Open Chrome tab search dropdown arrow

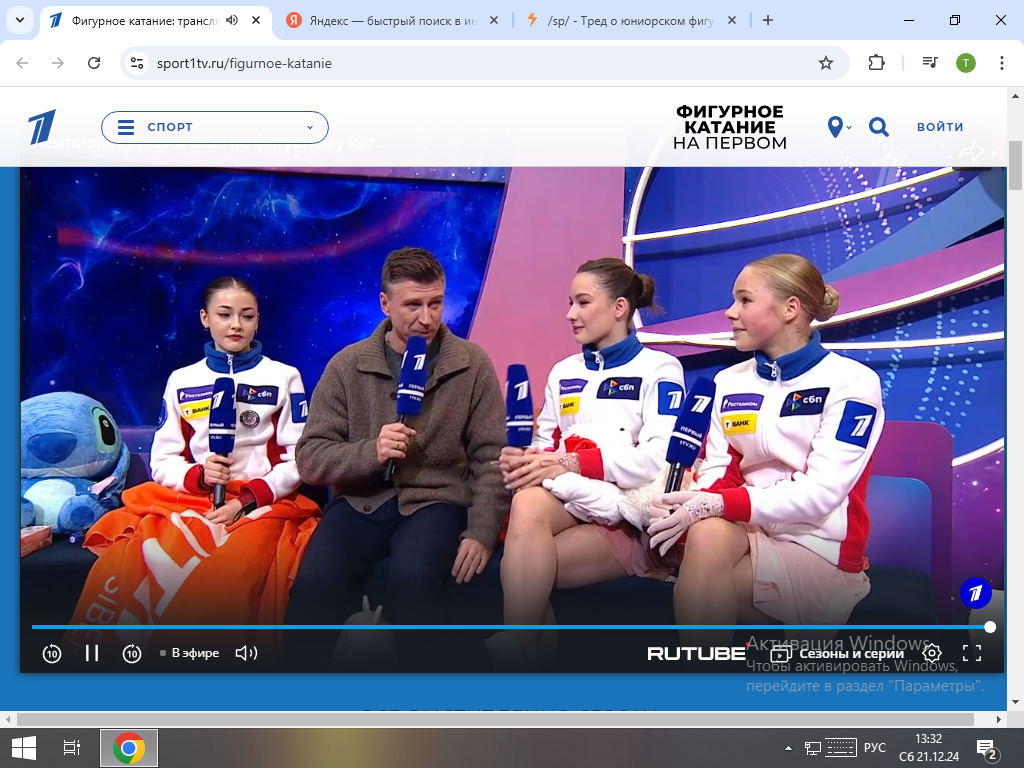(19, 20)
